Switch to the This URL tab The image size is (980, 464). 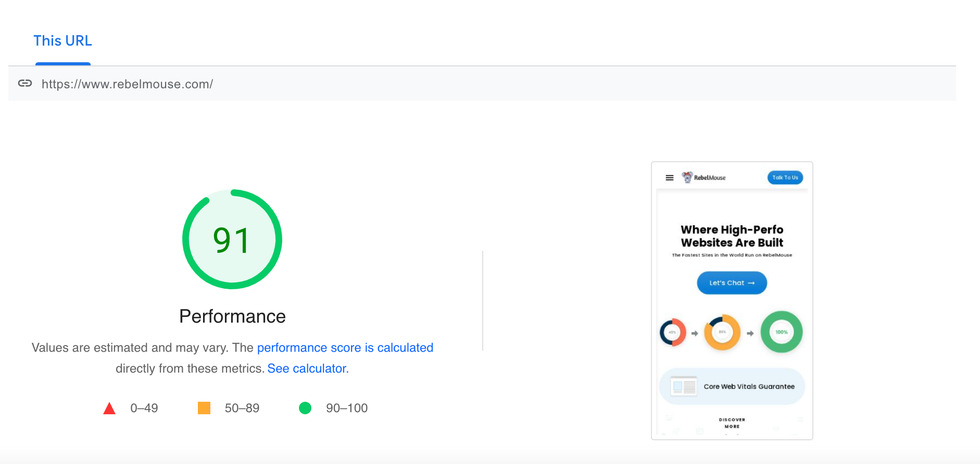(62, 41)
